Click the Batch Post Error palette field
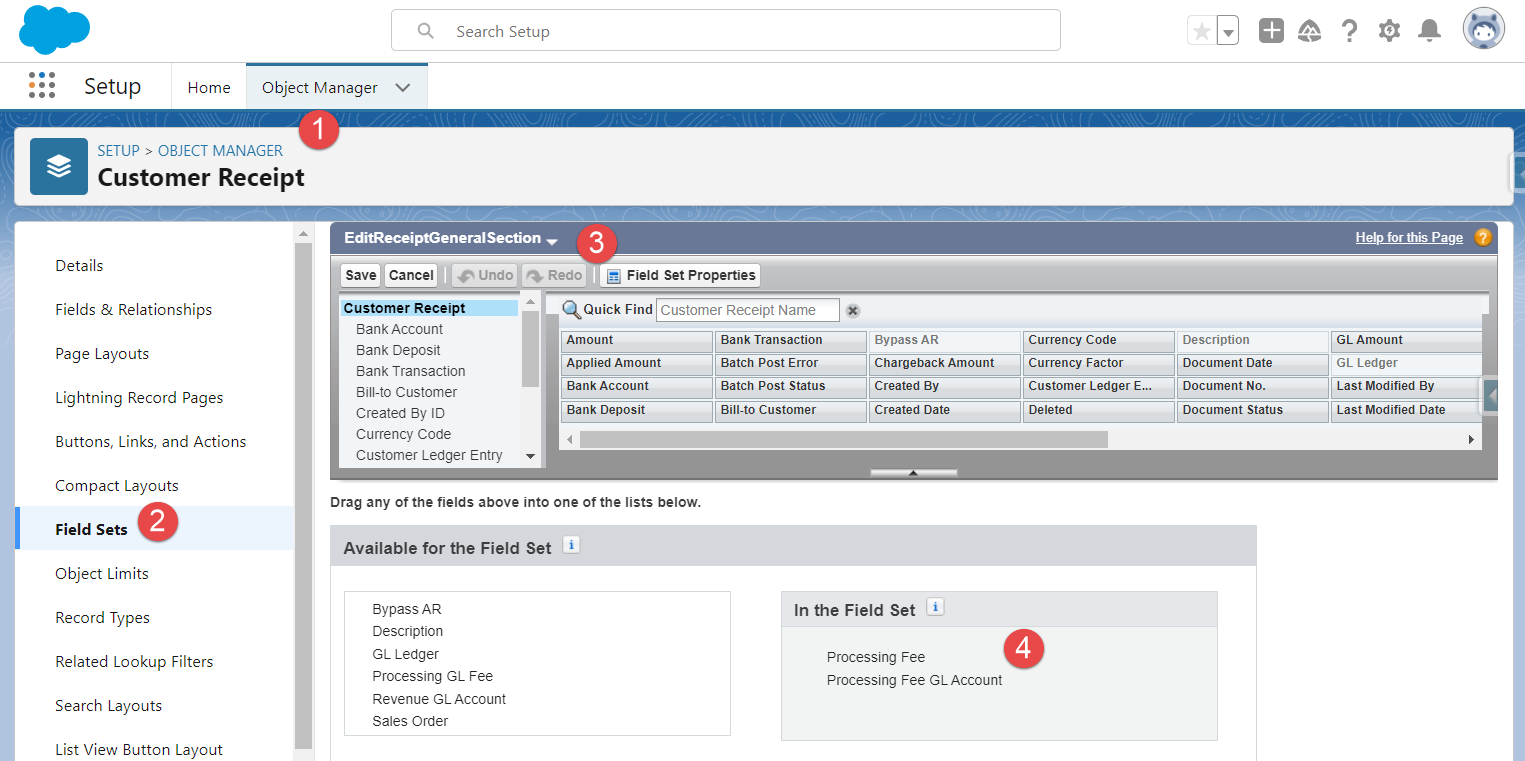 [x=791, y=363]
